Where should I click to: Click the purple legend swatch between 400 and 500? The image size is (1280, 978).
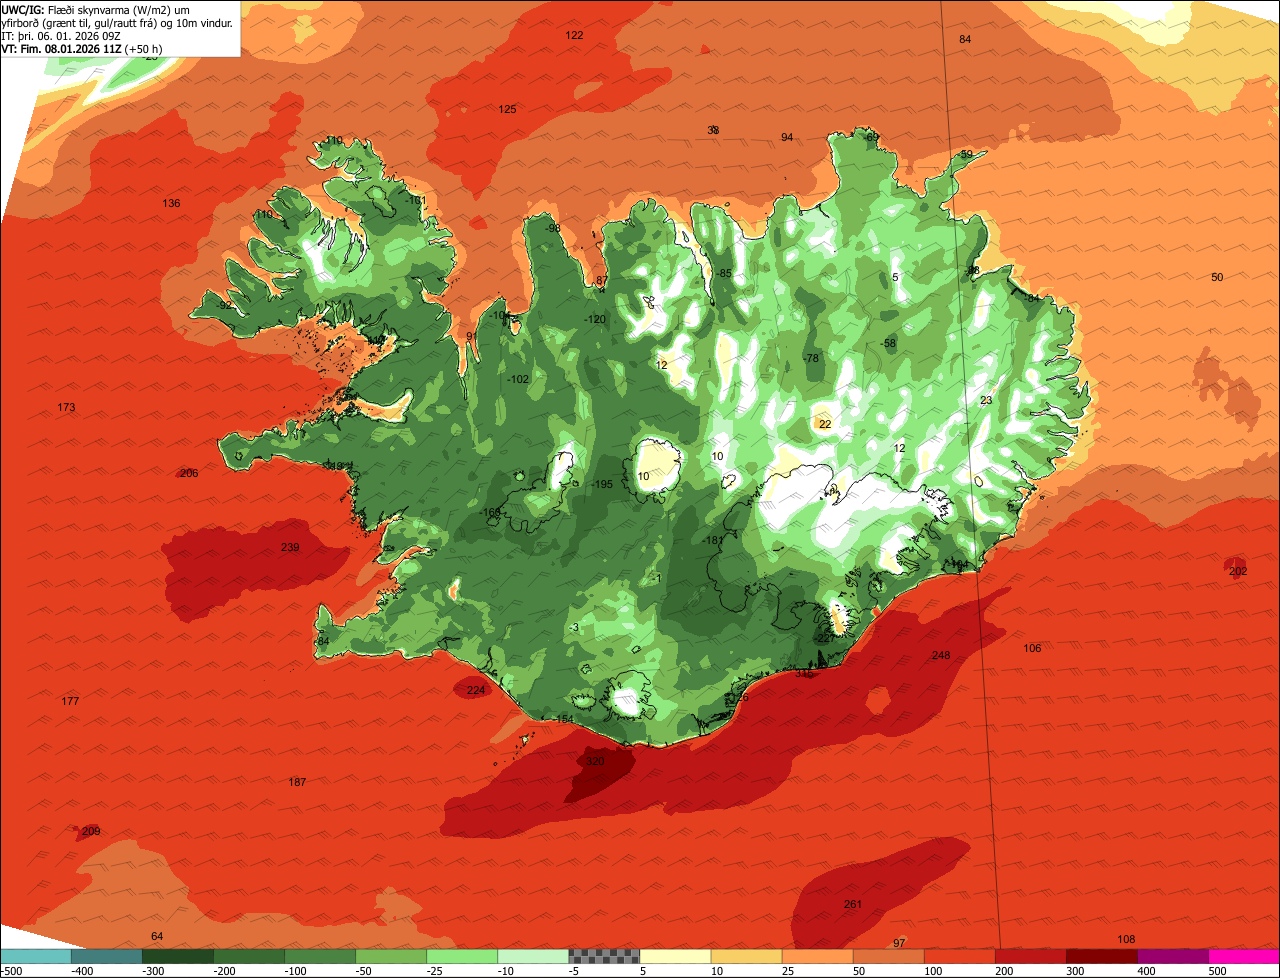(x=1173, y=956)
